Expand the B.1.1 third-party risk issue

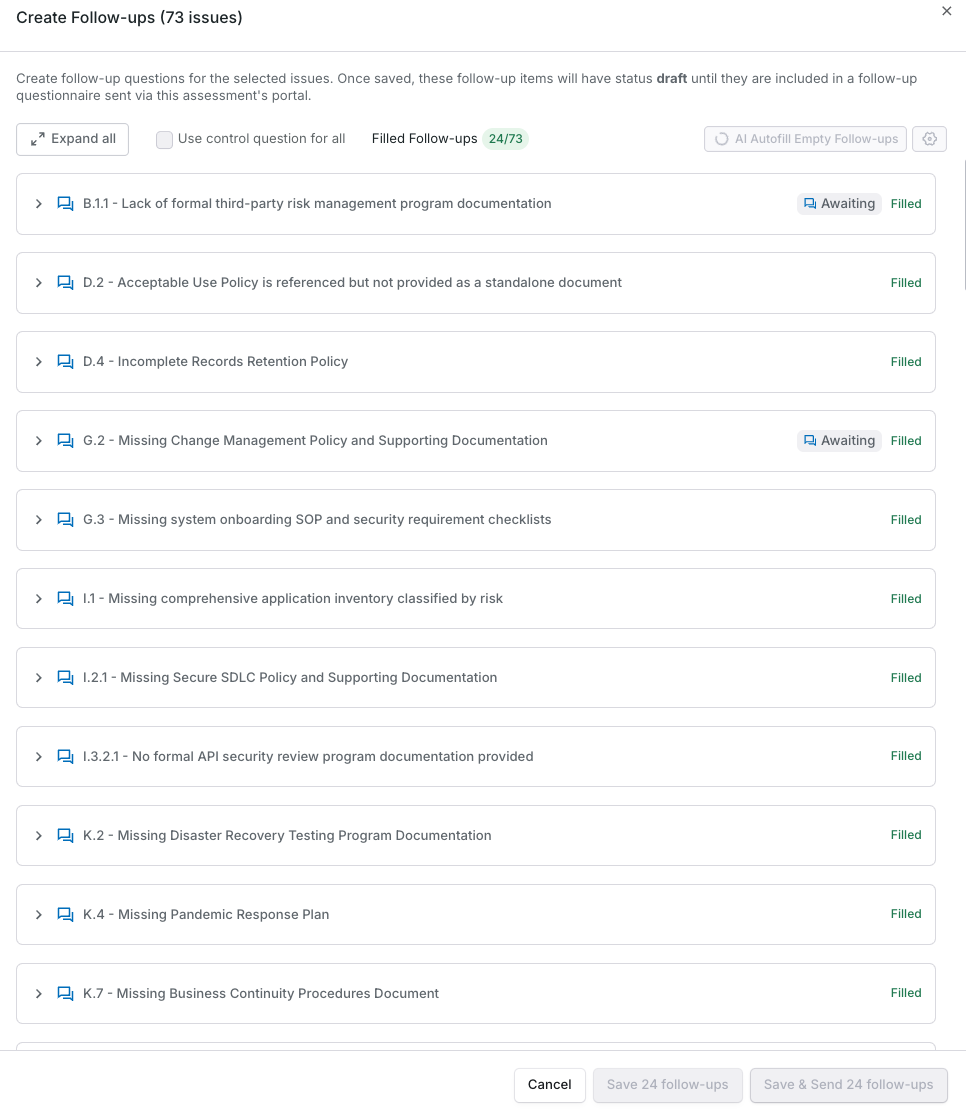point(39,204)
